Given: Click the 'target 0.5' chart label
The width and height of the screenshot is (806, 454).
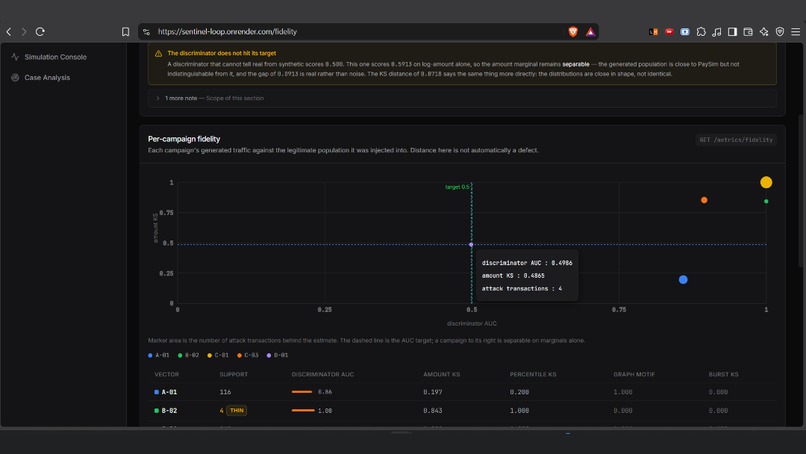Looking at the screenshot, I should tap(457, 187).
